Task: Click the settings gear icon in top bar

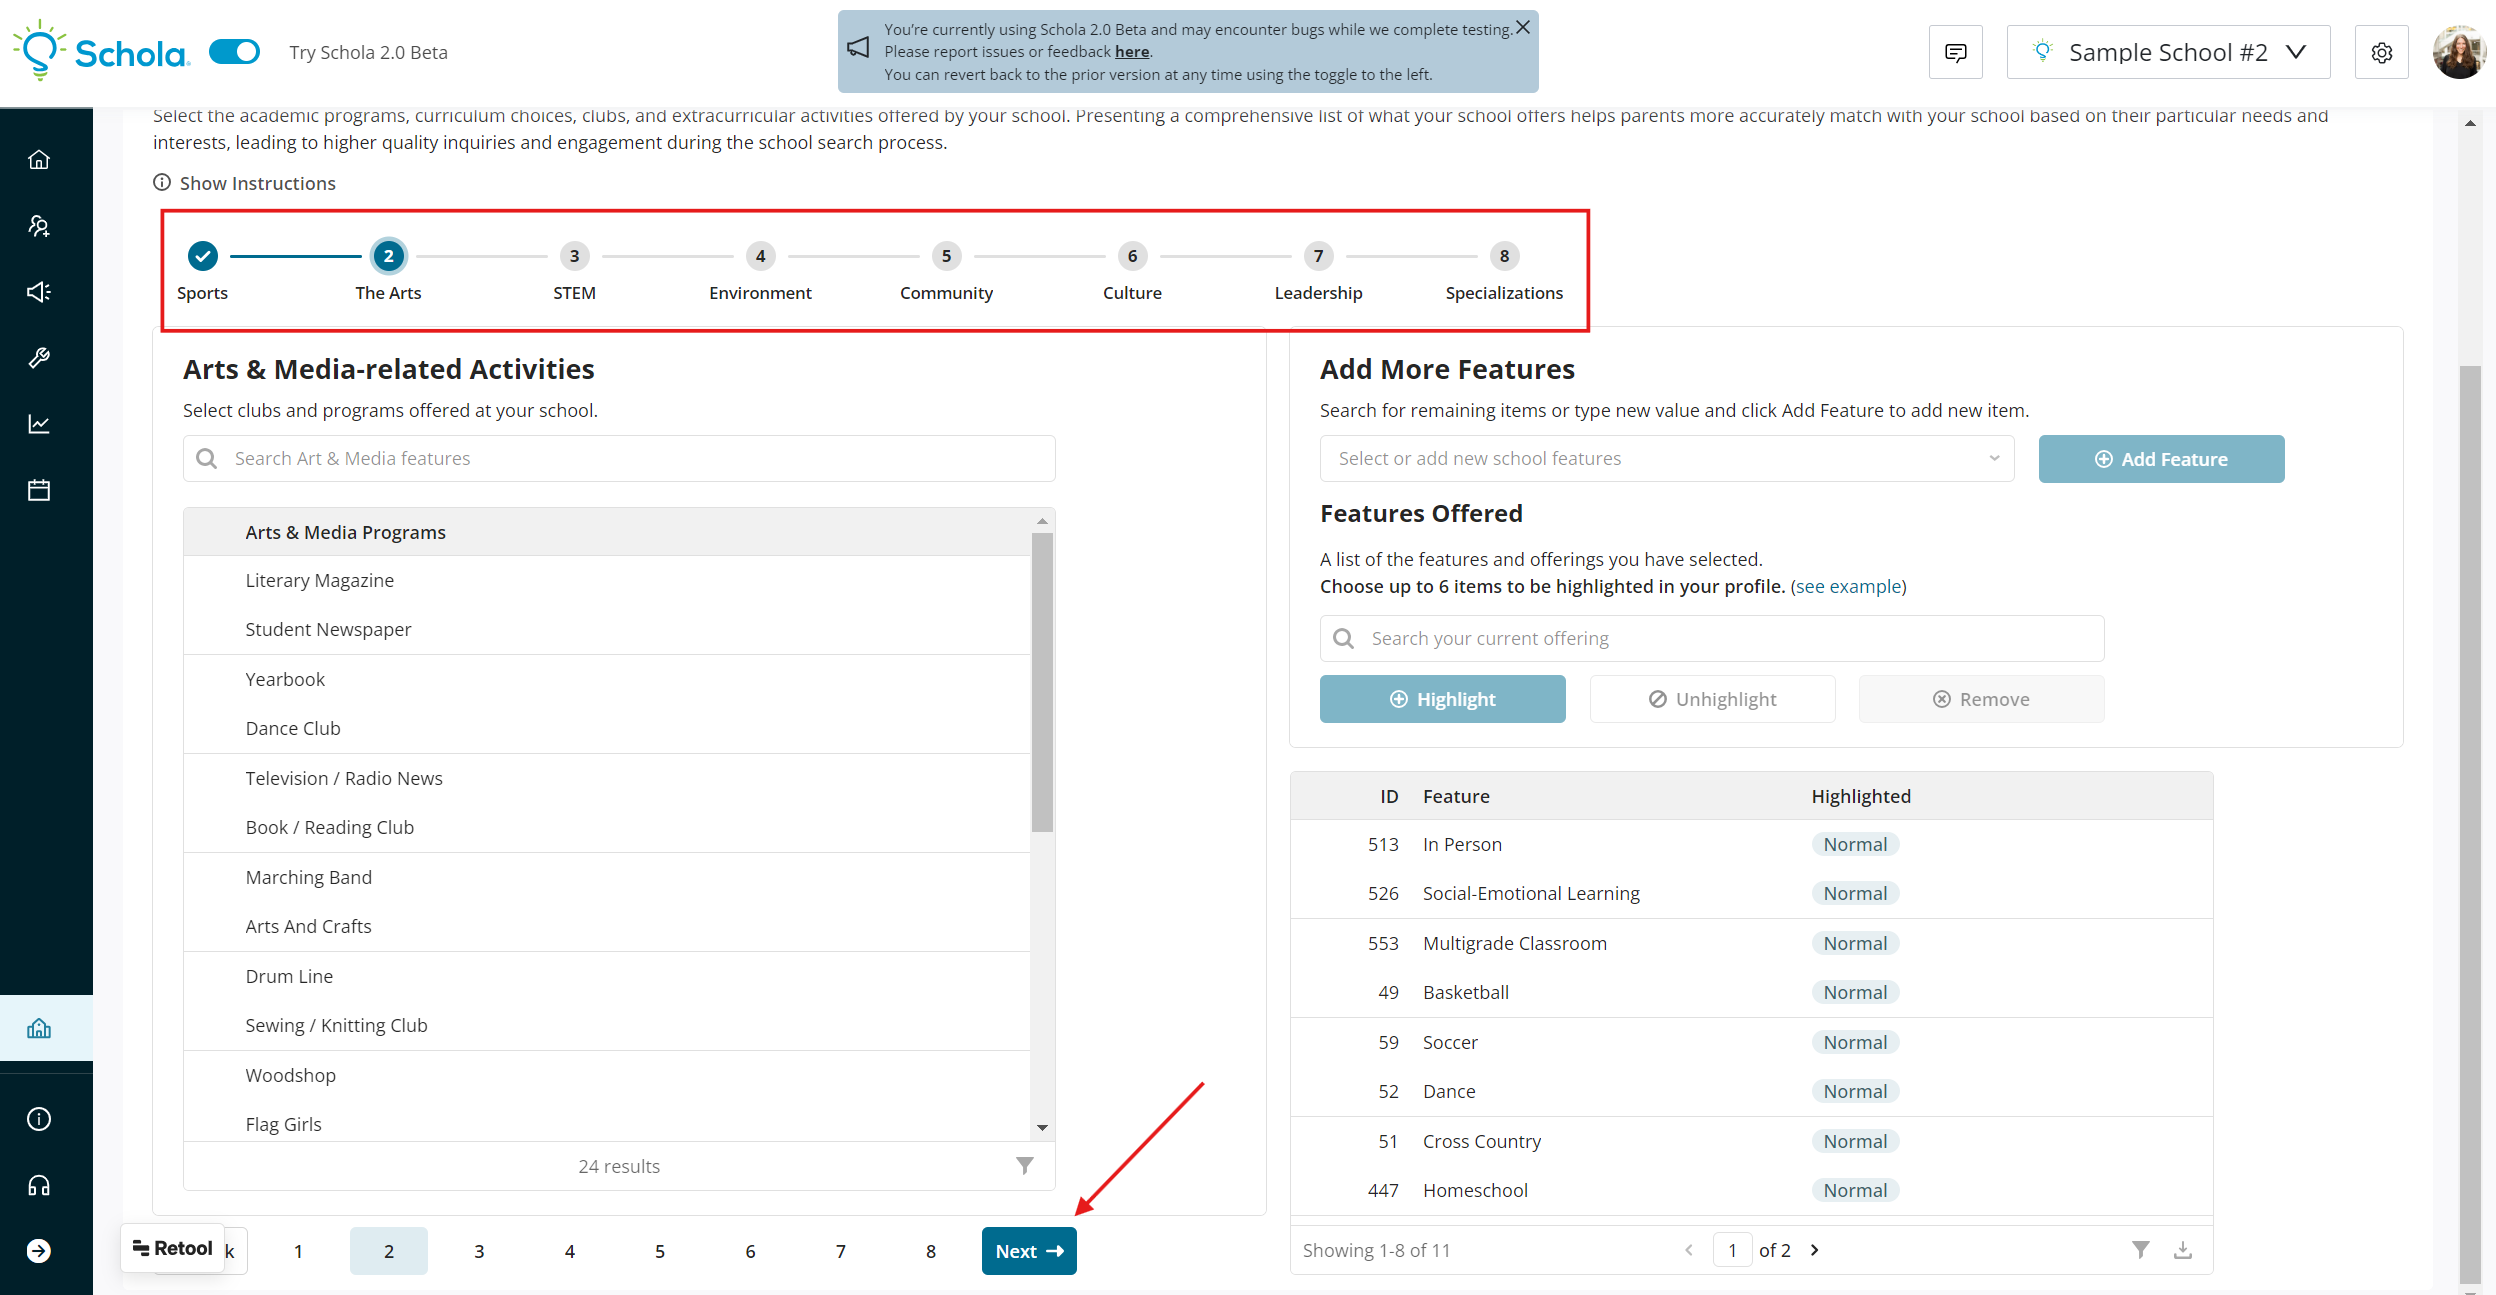Action: [2380, 51]
